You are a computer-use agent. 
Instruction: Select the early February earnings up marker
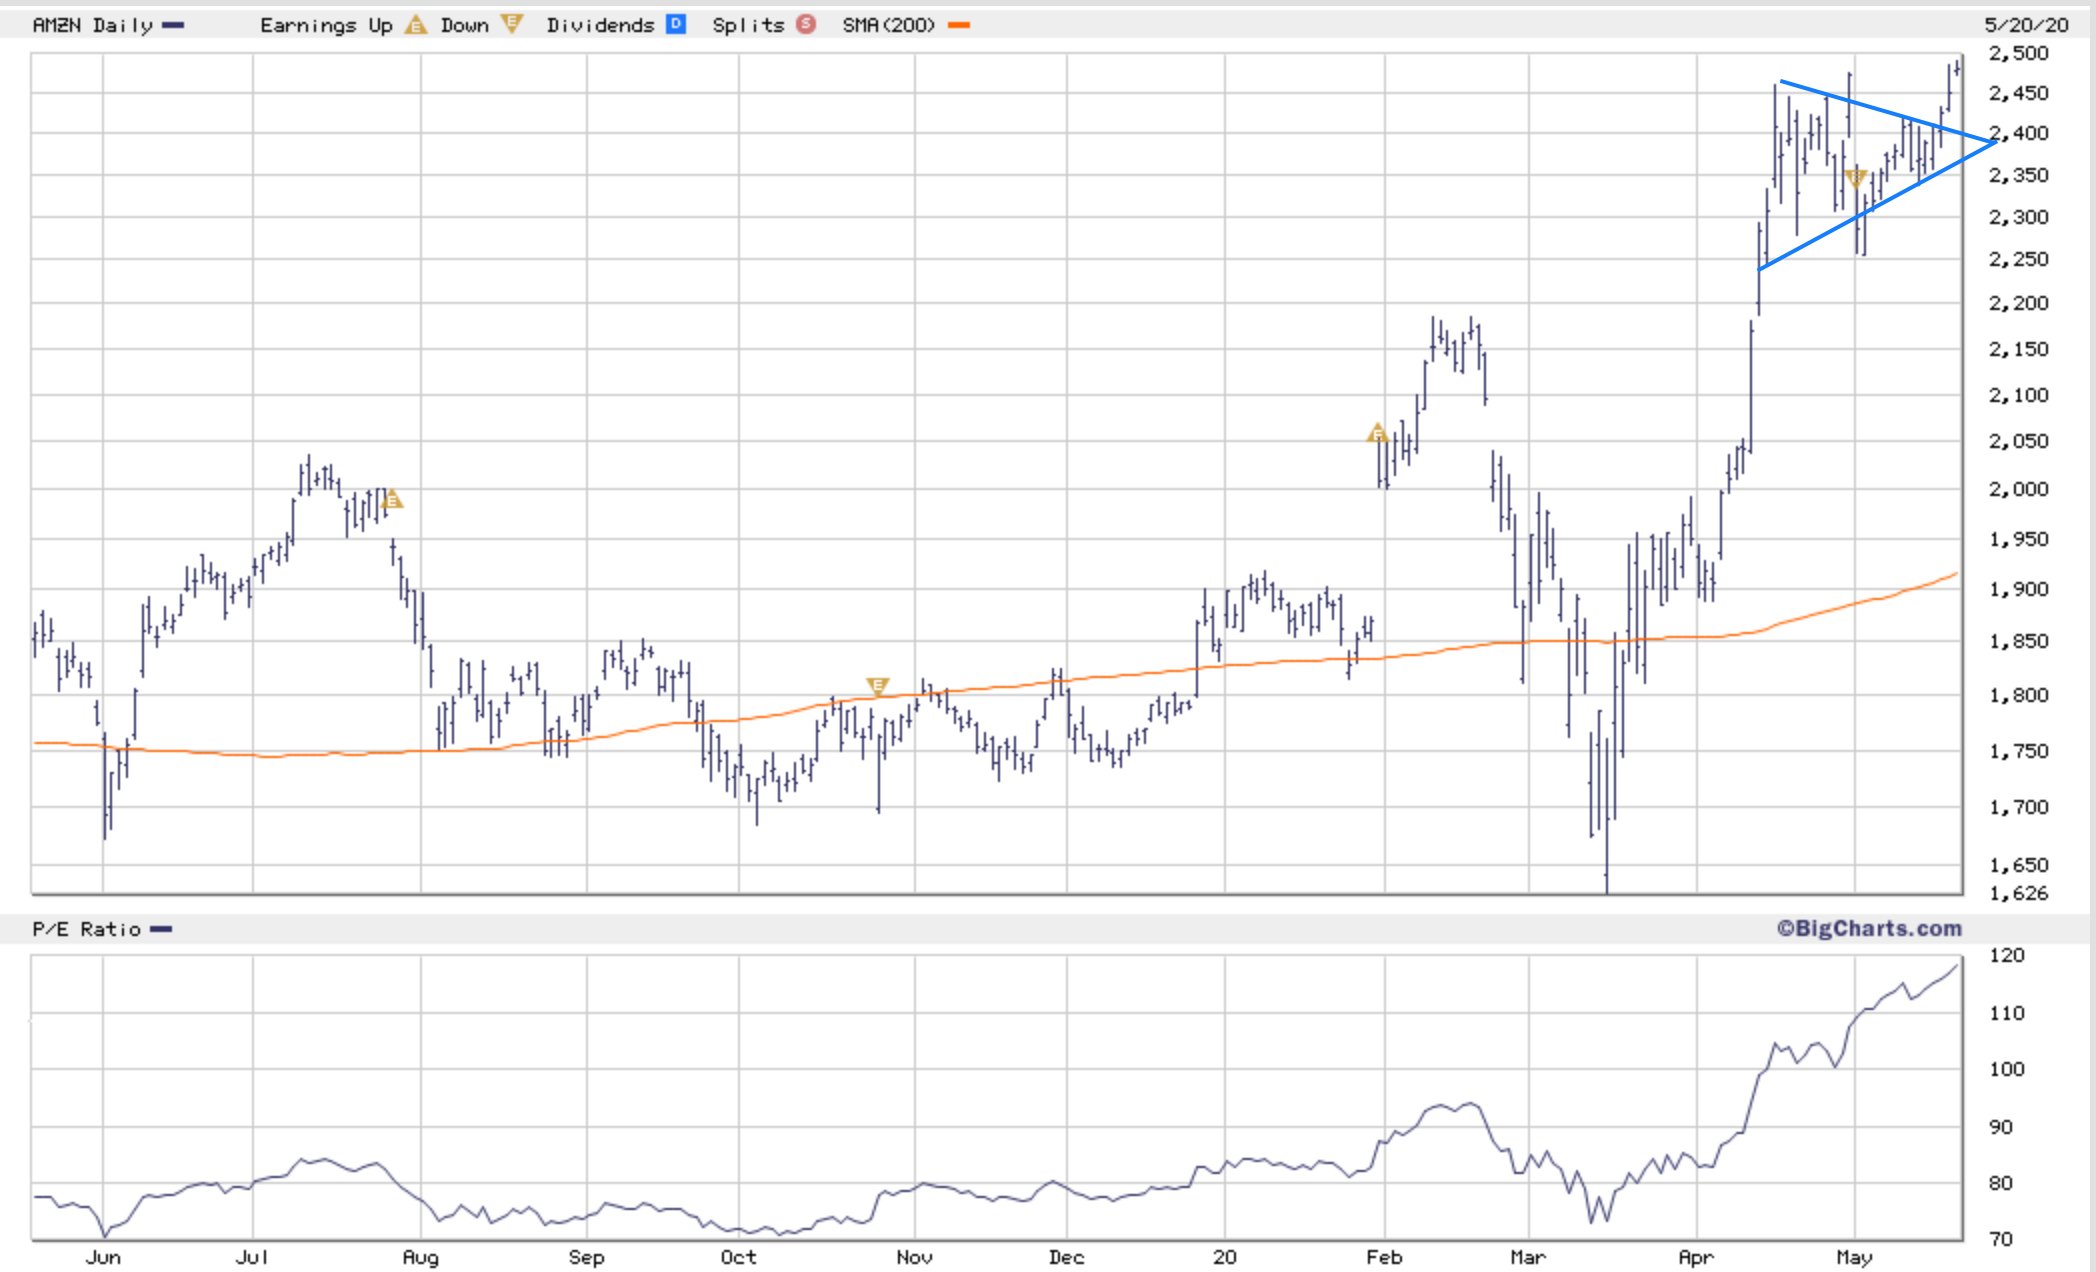tap(1377, 434)
